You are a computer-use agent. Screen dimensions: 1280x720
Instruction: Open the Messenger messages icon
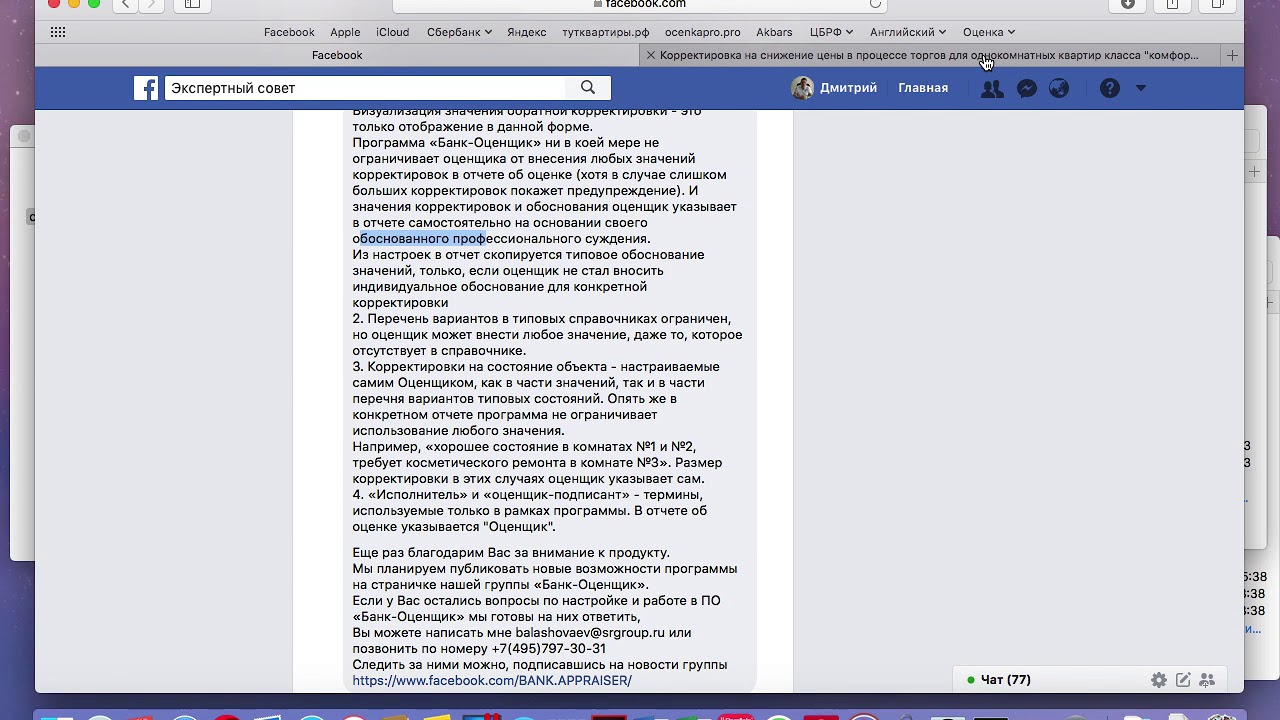[x=1026, y=89]
